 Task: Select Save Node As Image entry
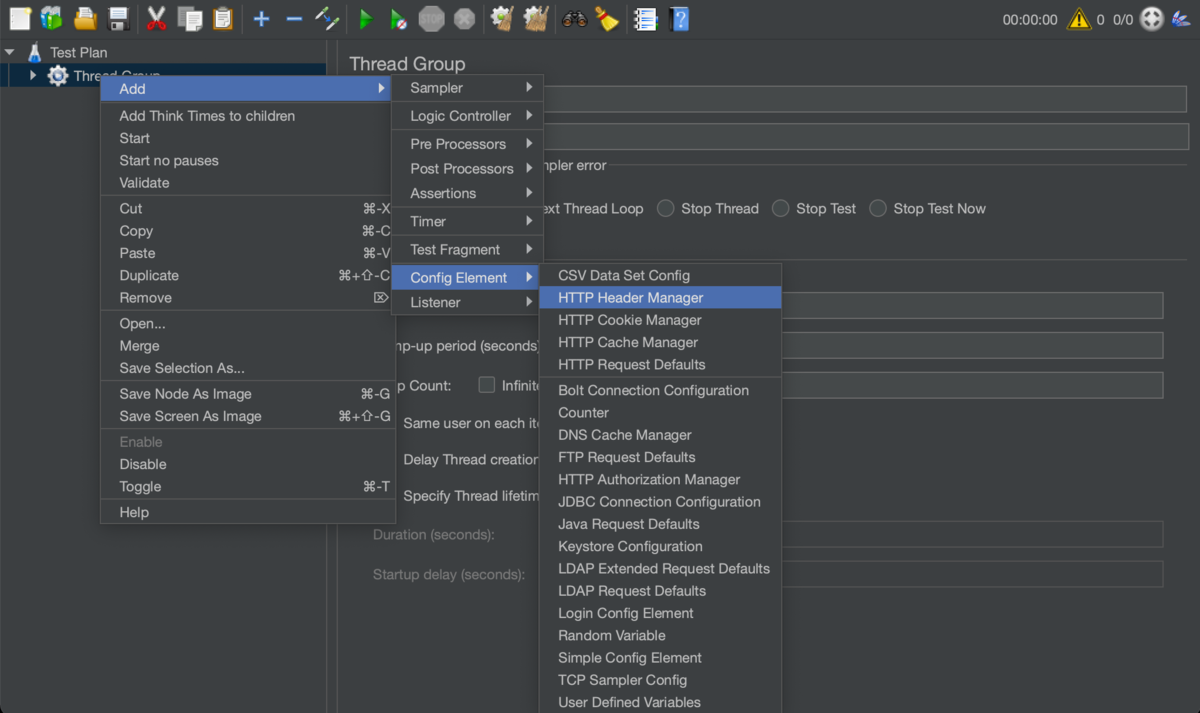point(247,394)
